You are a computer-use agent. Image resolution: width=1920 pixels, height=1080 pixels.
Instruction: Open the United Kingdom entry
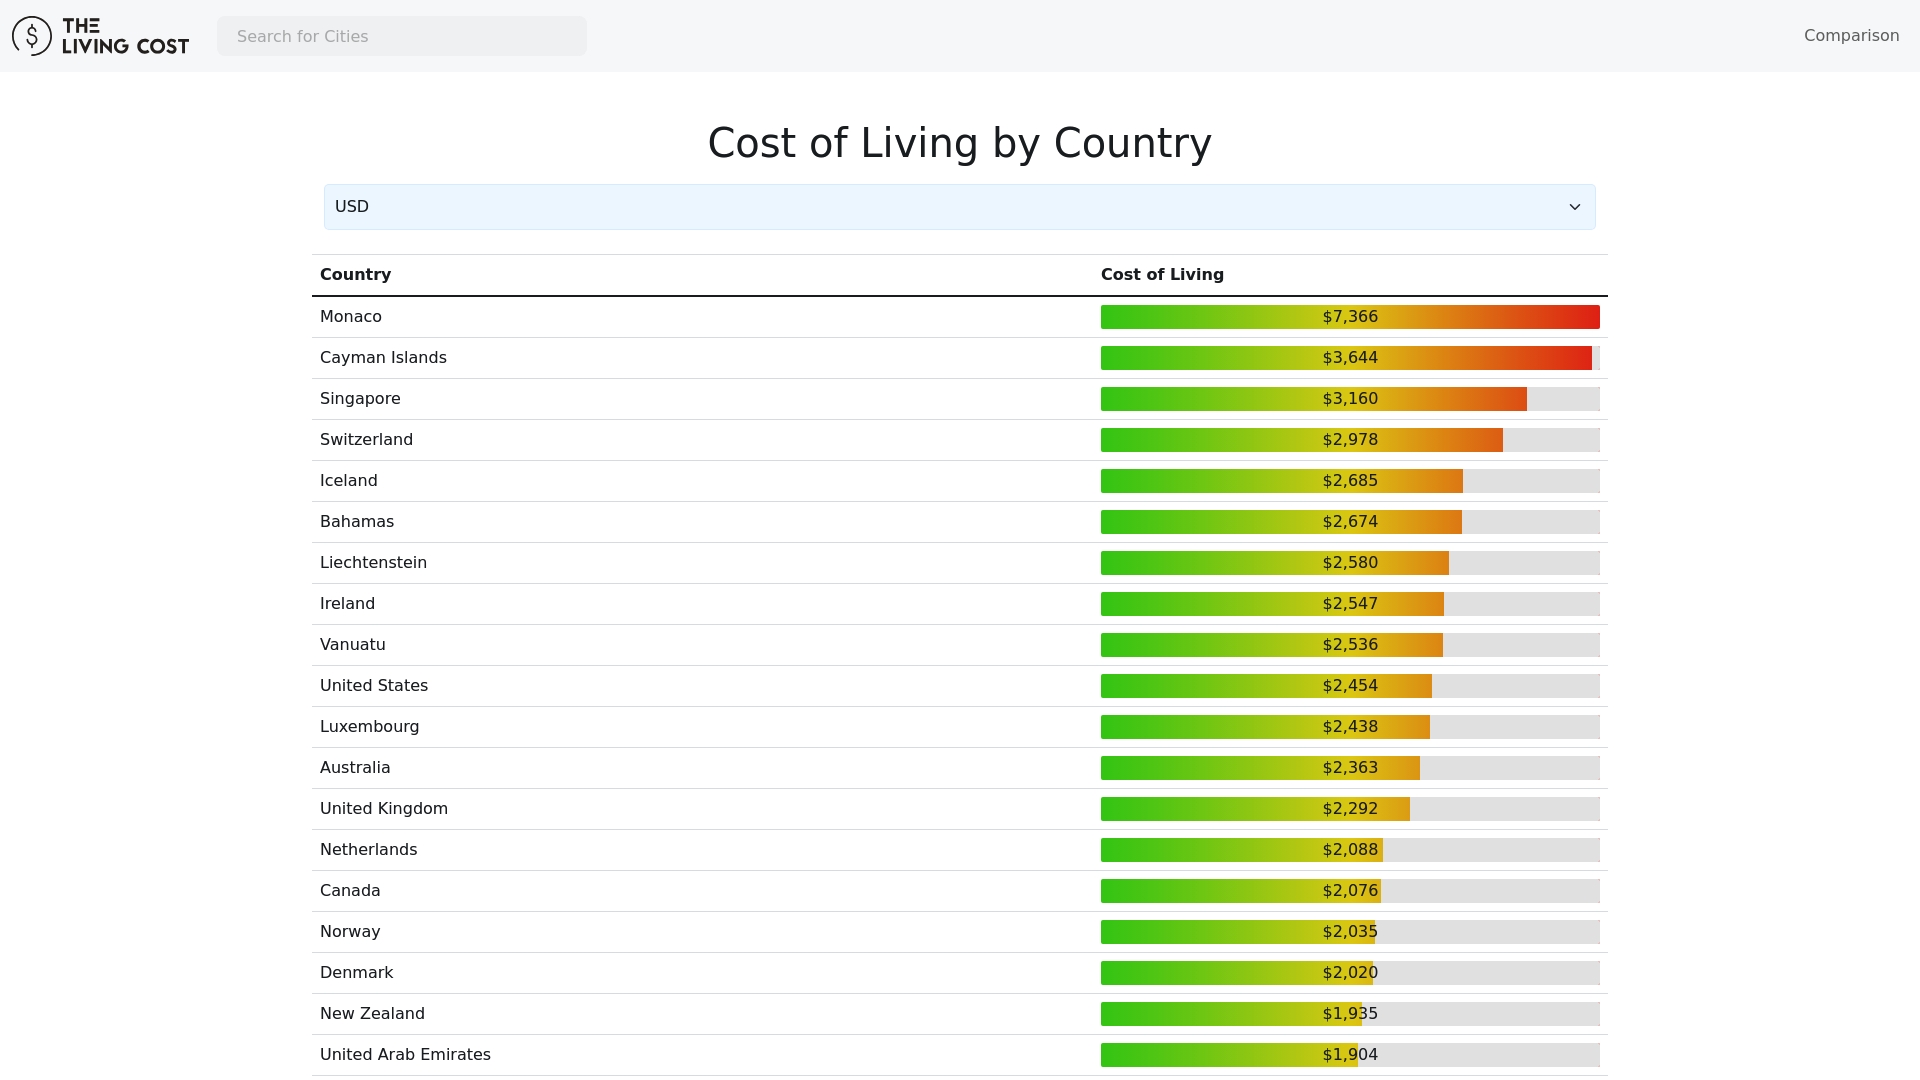point(384,809)
